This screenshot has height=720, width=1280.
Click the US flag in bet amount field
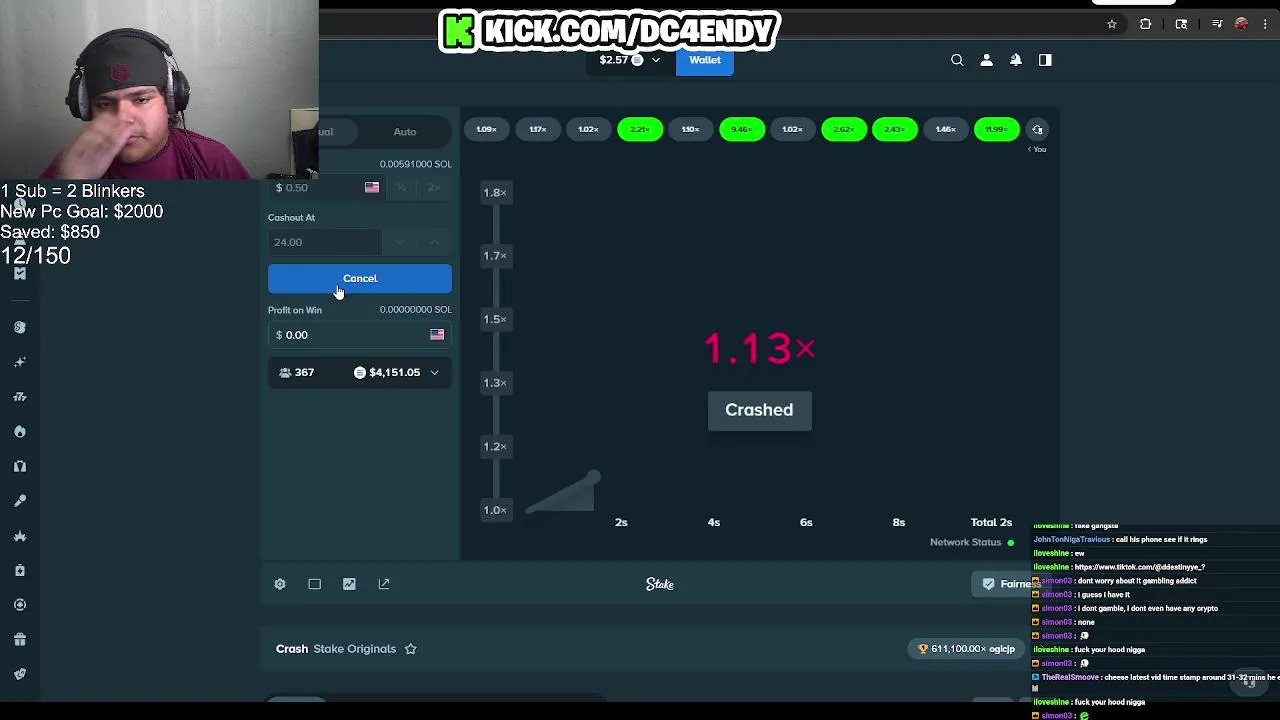pos(372,187)
